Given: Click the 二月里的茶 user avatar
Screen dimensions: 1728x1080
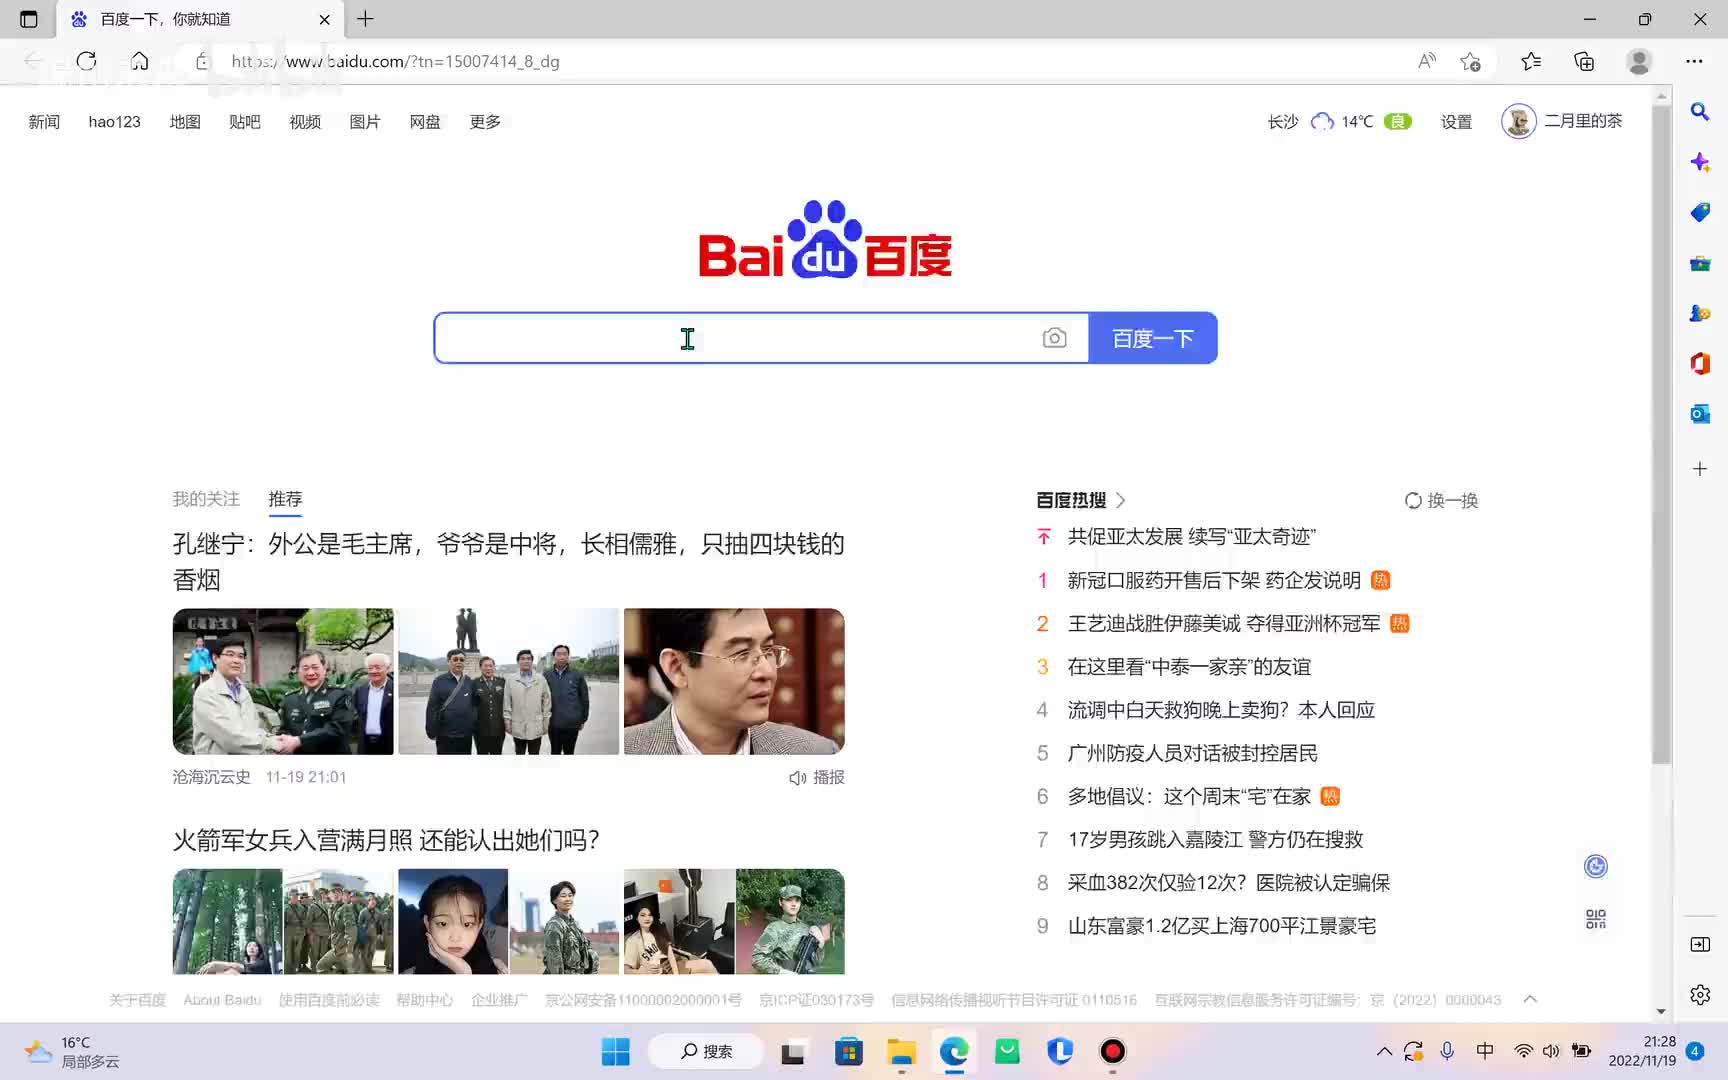Looking at the screenshot, I should (x=1518, y=121).
